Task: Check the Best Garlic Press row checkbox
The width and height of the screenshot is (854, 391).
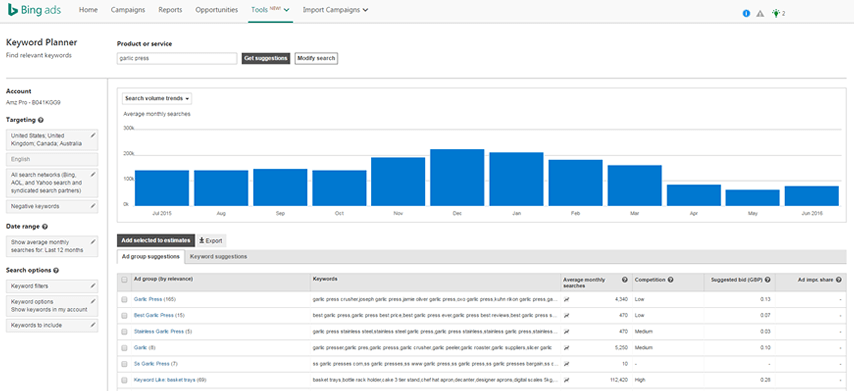Action: [125, 315]
